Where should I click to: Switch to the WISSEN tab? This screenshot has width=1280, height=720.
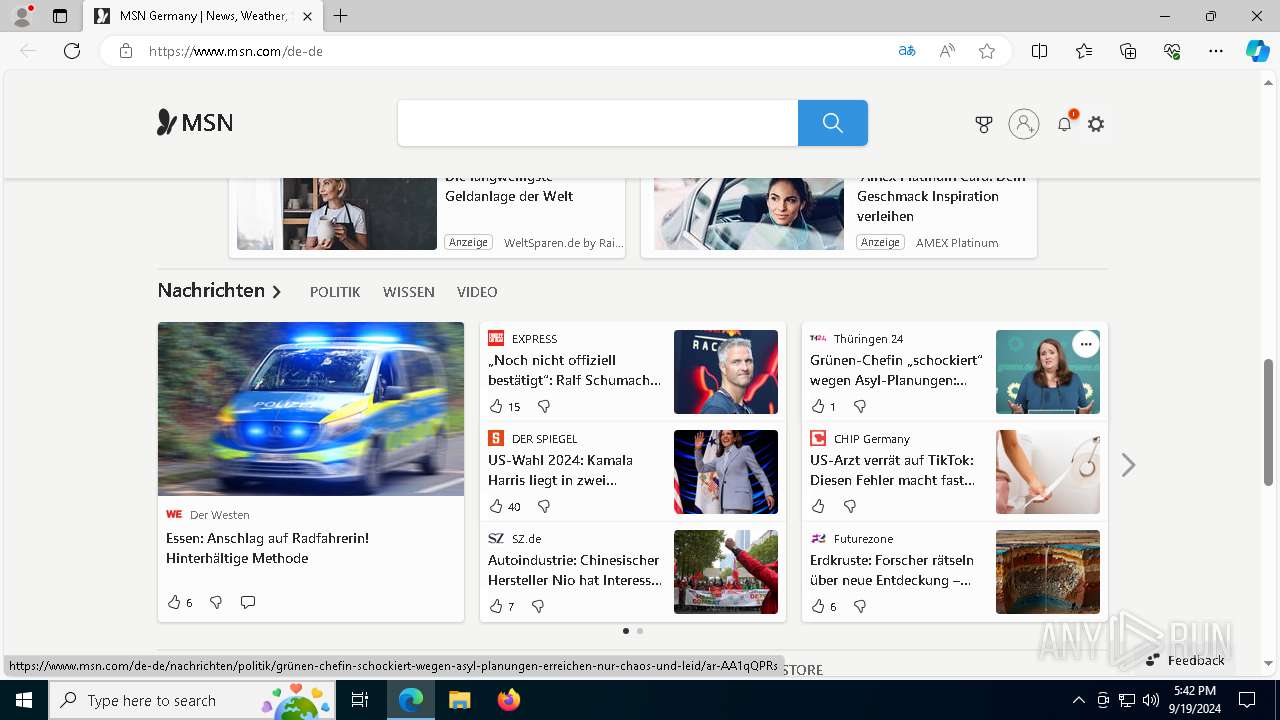409,292
